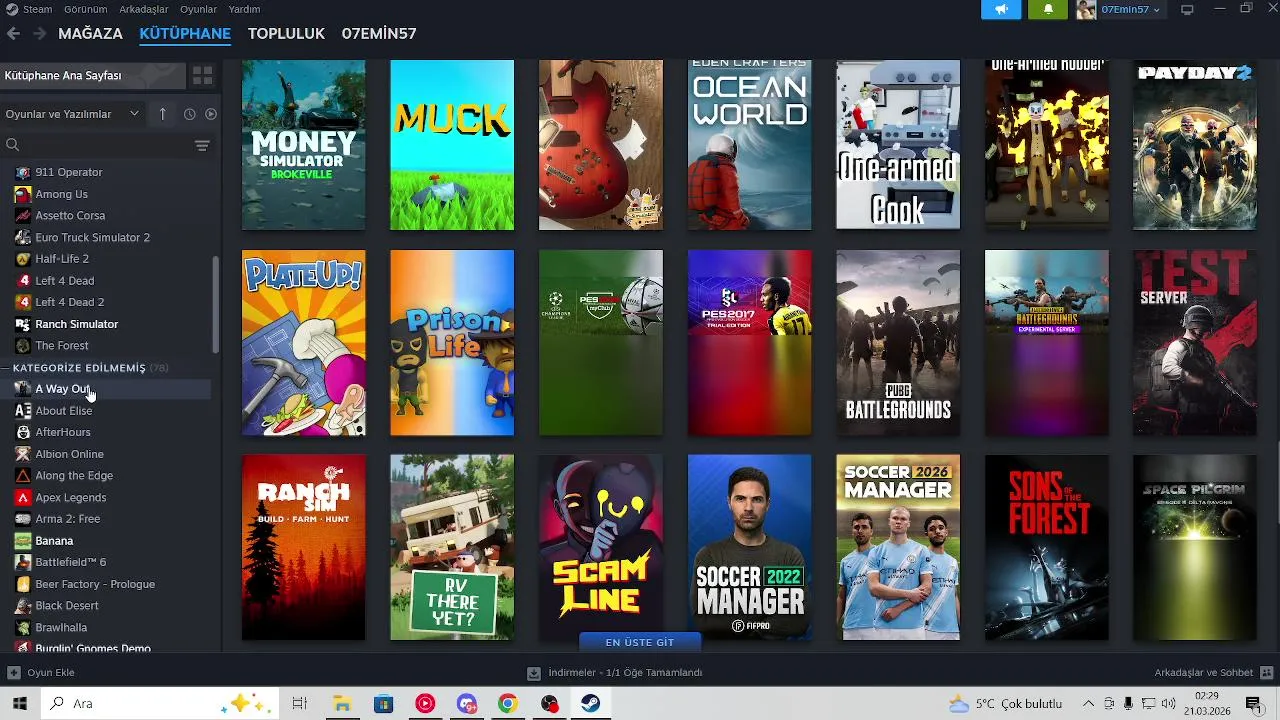The image size is (1280, 720).
Task: Open the Oyunlar ve Yazılımlar dropdown
Action: (72, 114)
